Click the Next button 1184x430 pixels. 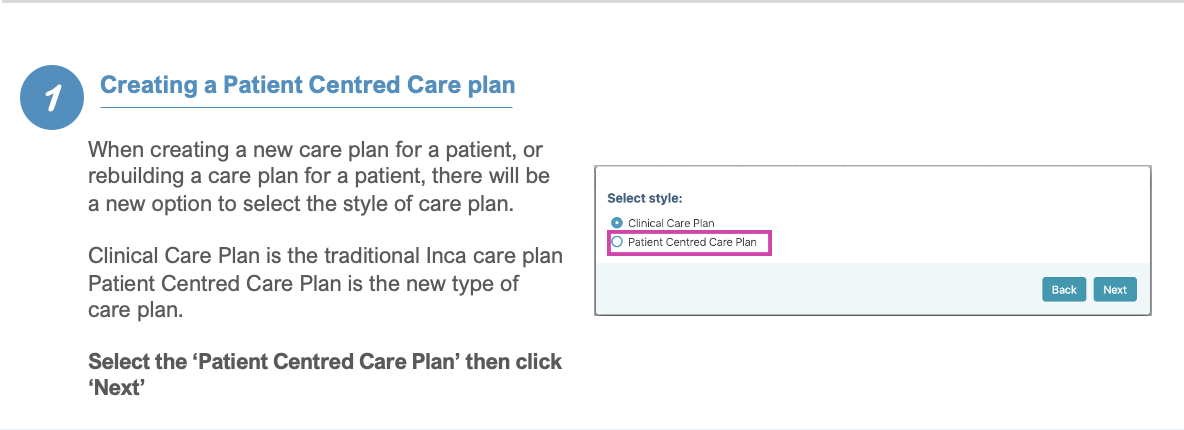tap(1115, 289)
